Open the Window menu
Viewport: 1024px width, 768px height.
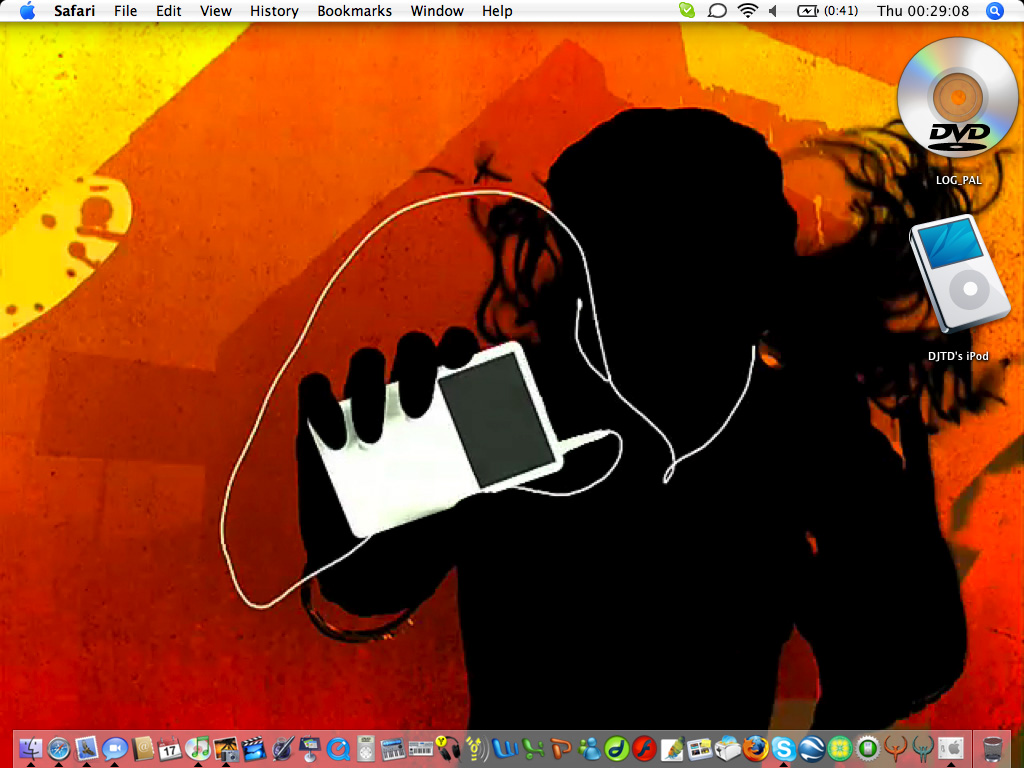[437, 11]
